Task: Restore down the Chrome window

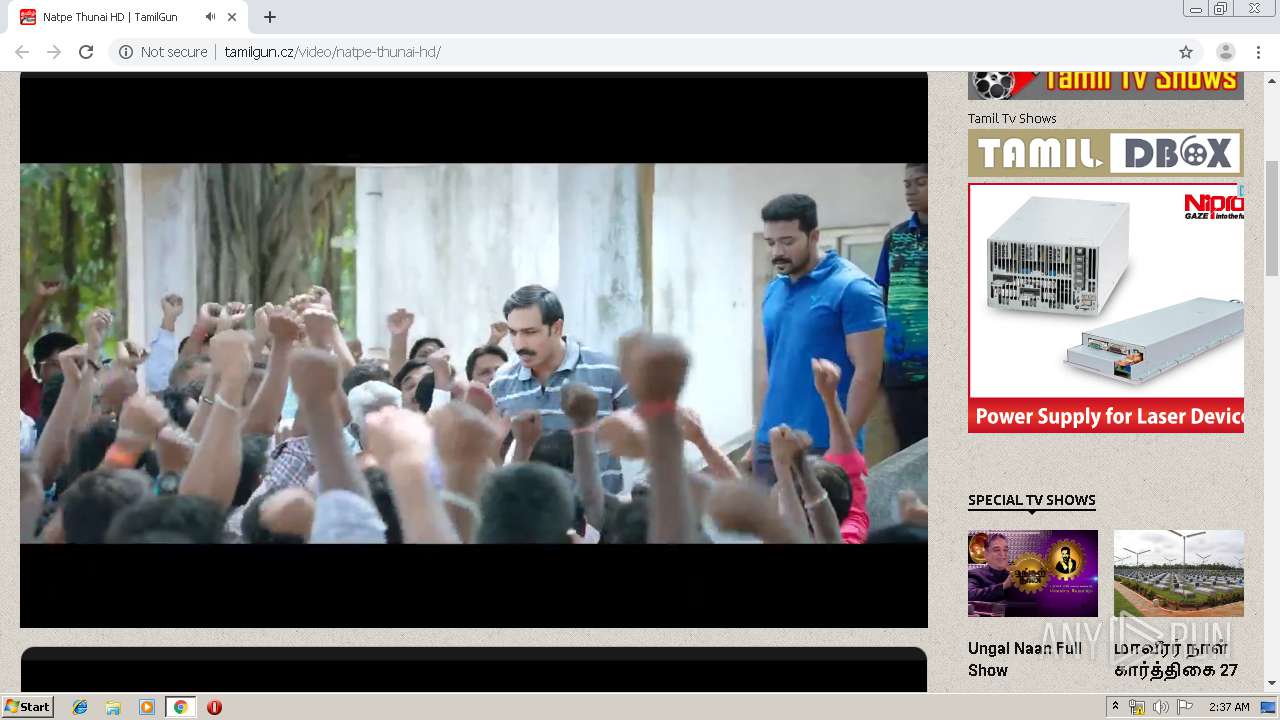Action: tap(1221, 9)
